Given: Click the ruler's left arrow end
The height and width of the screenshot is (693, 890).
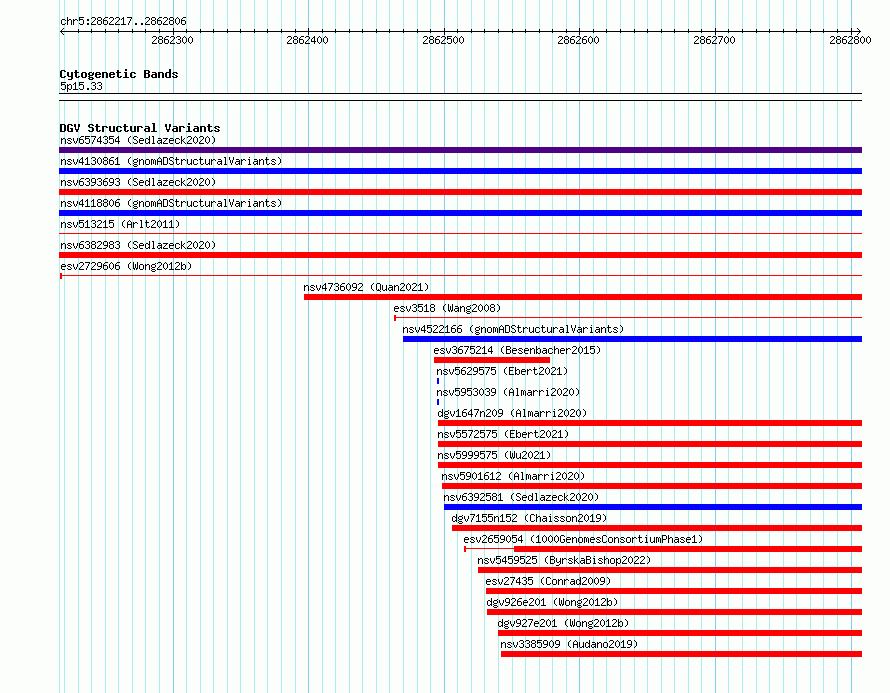Looking at the screenshot, I should 62,31.
